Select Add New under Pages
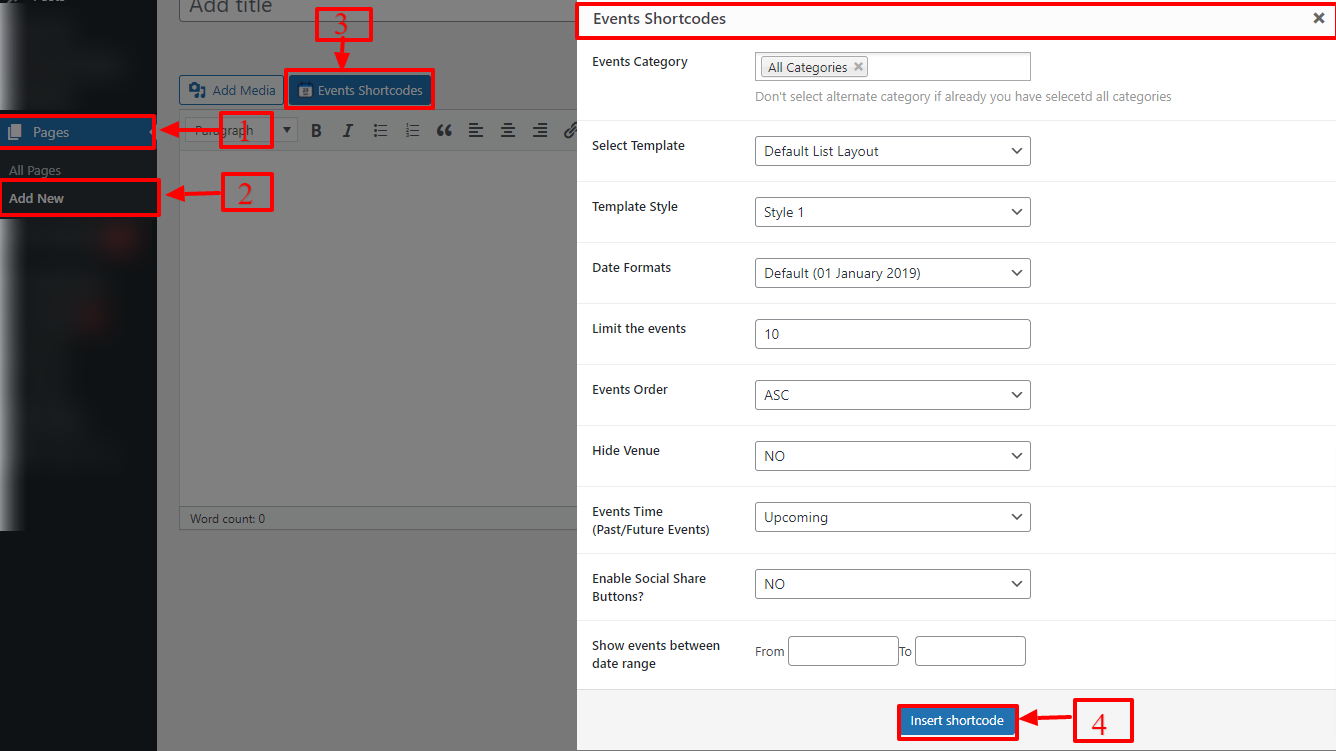Screen dimensions: 1336x751 [36, 198]
